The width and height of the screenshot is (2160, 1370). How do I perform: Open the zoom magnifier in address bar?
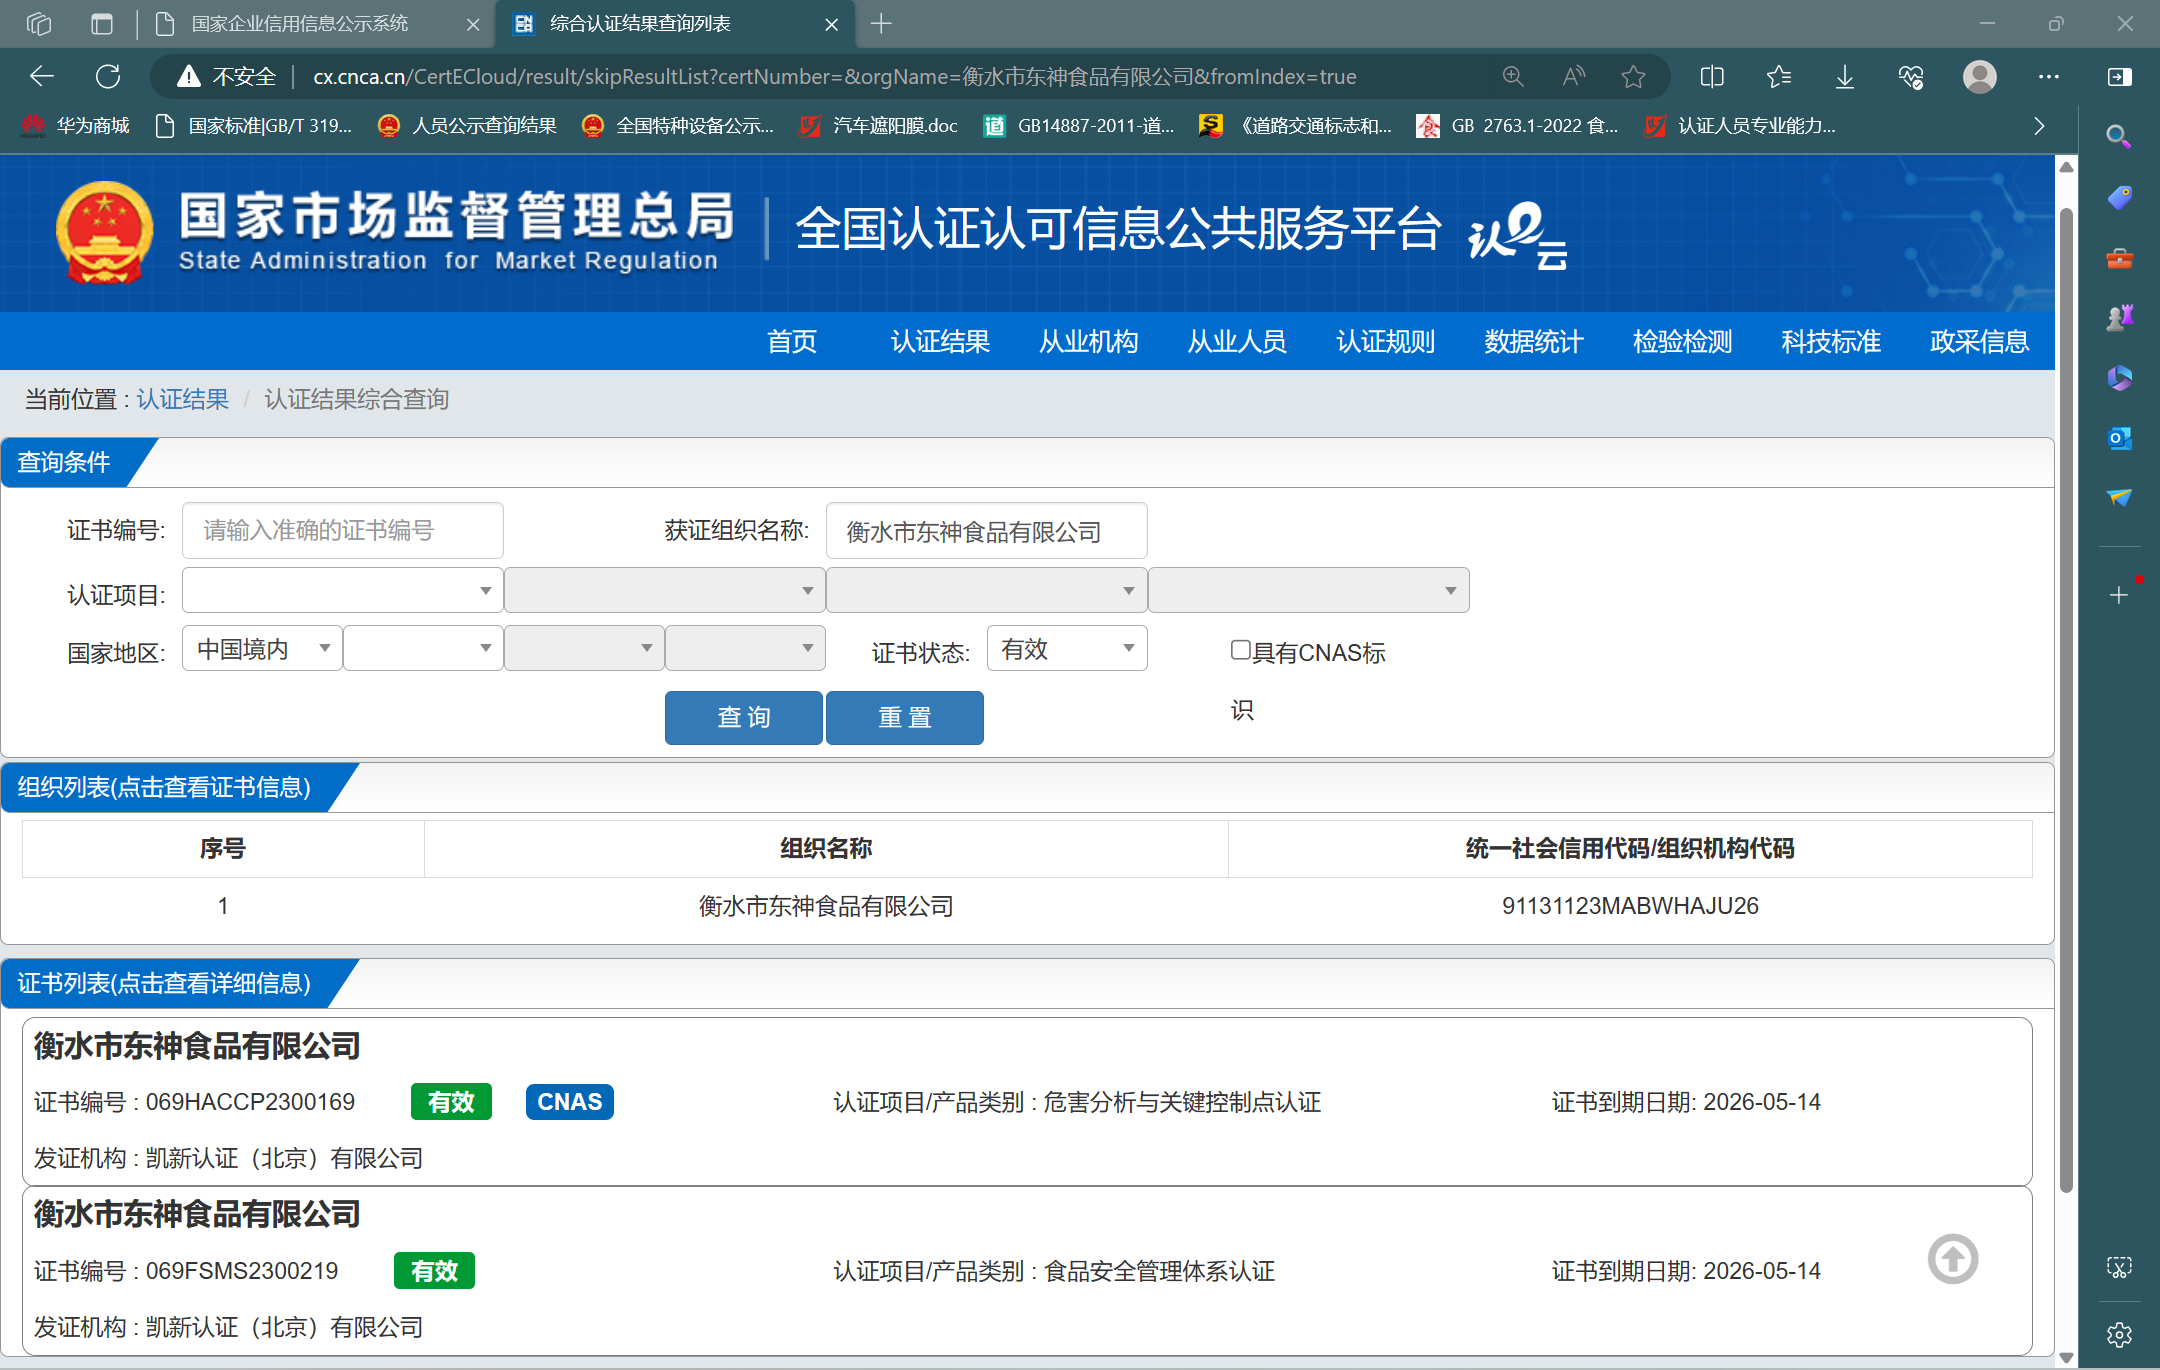1513,77
